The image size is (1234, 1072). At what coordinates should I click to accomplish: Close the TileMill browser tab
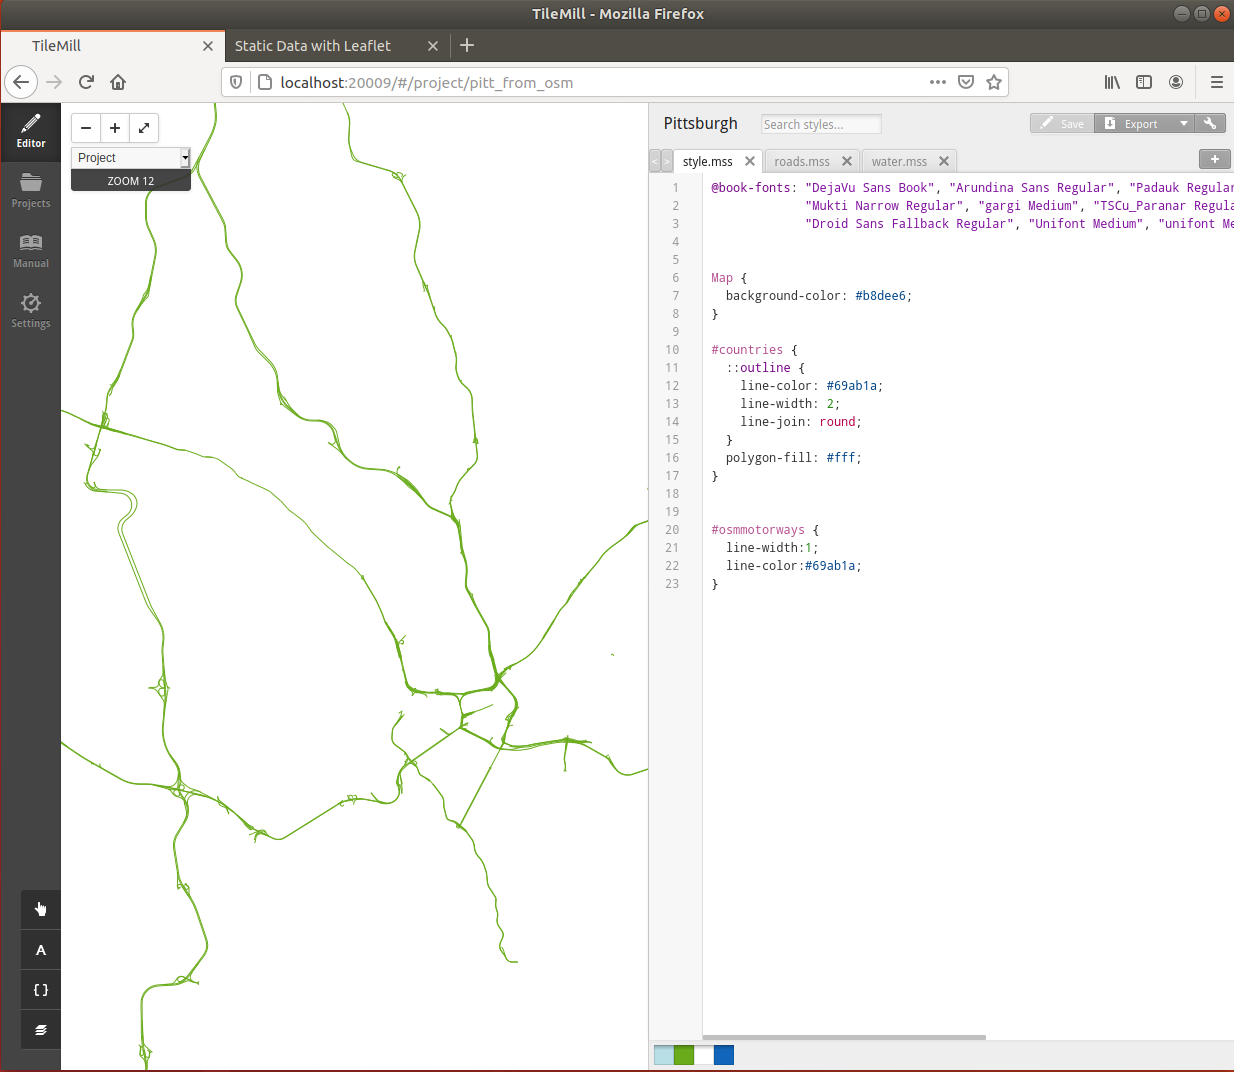208,46
